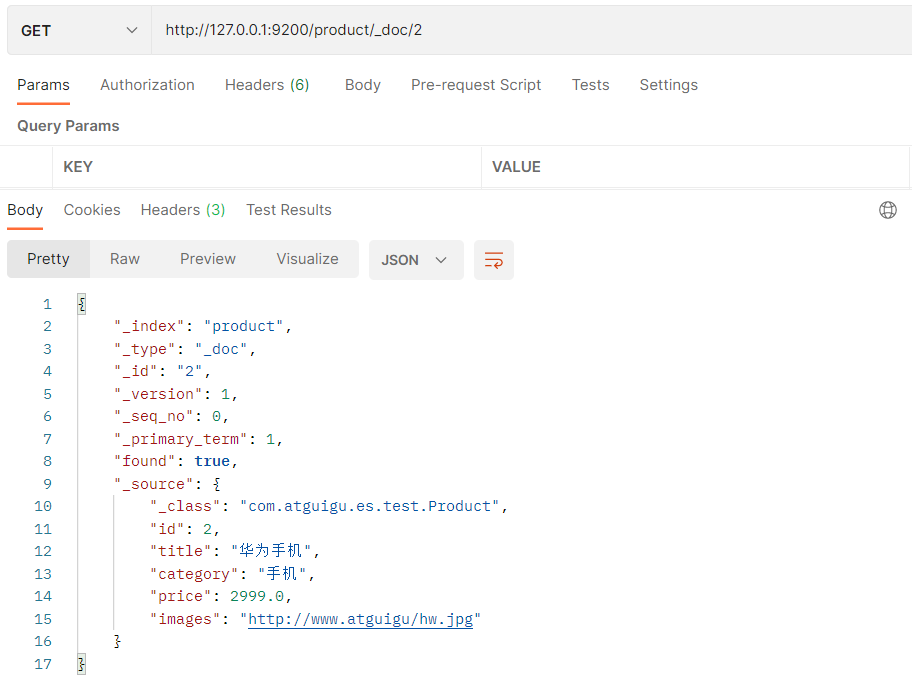The width and height of the screenshot is (912, 679).
Task: Open the GET method dropdown
Action: click(x=79, y=30)
